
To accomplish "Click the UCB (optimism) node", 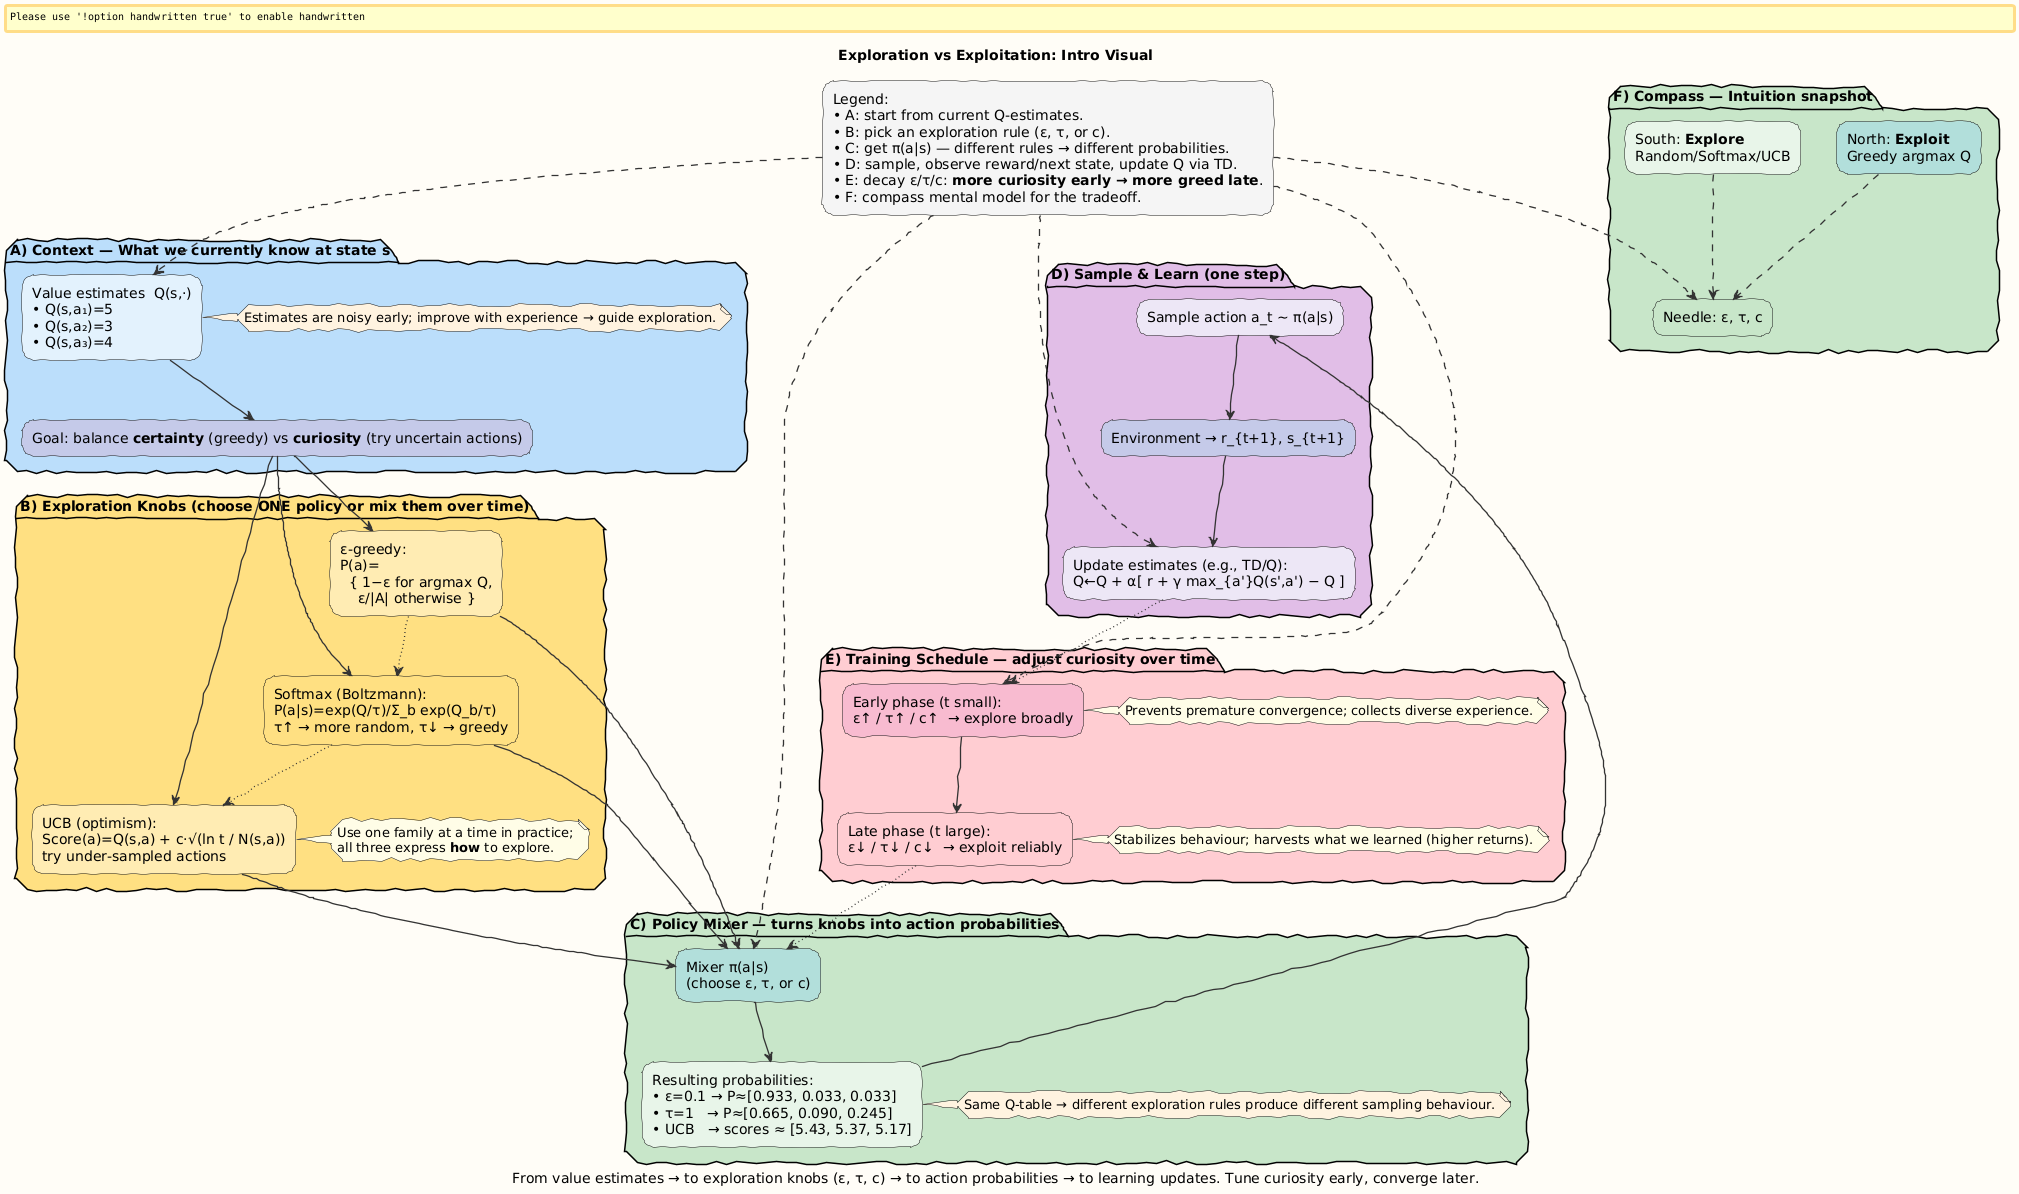I will [164, 840].
